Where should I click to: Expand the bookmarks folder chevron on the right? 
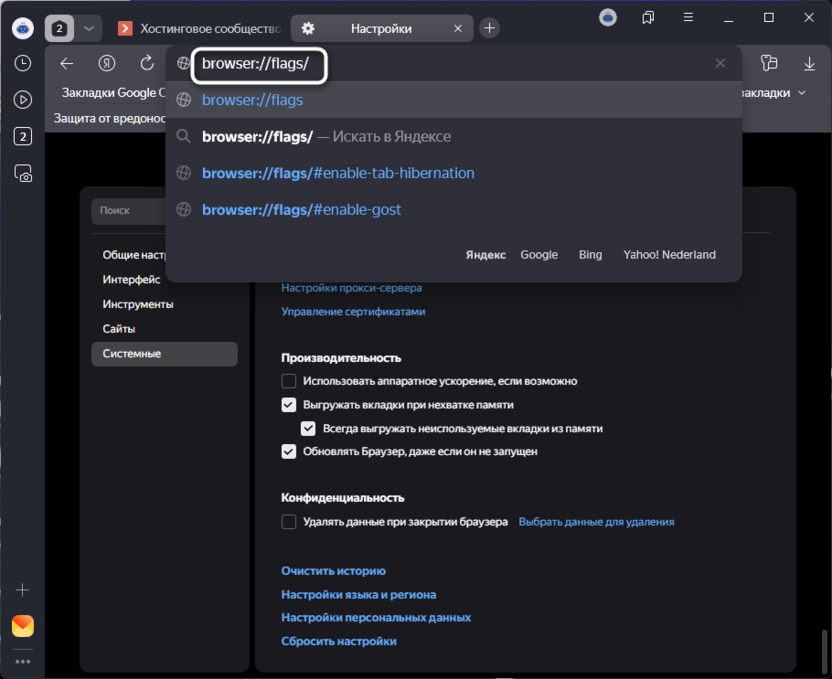[801, 93]
